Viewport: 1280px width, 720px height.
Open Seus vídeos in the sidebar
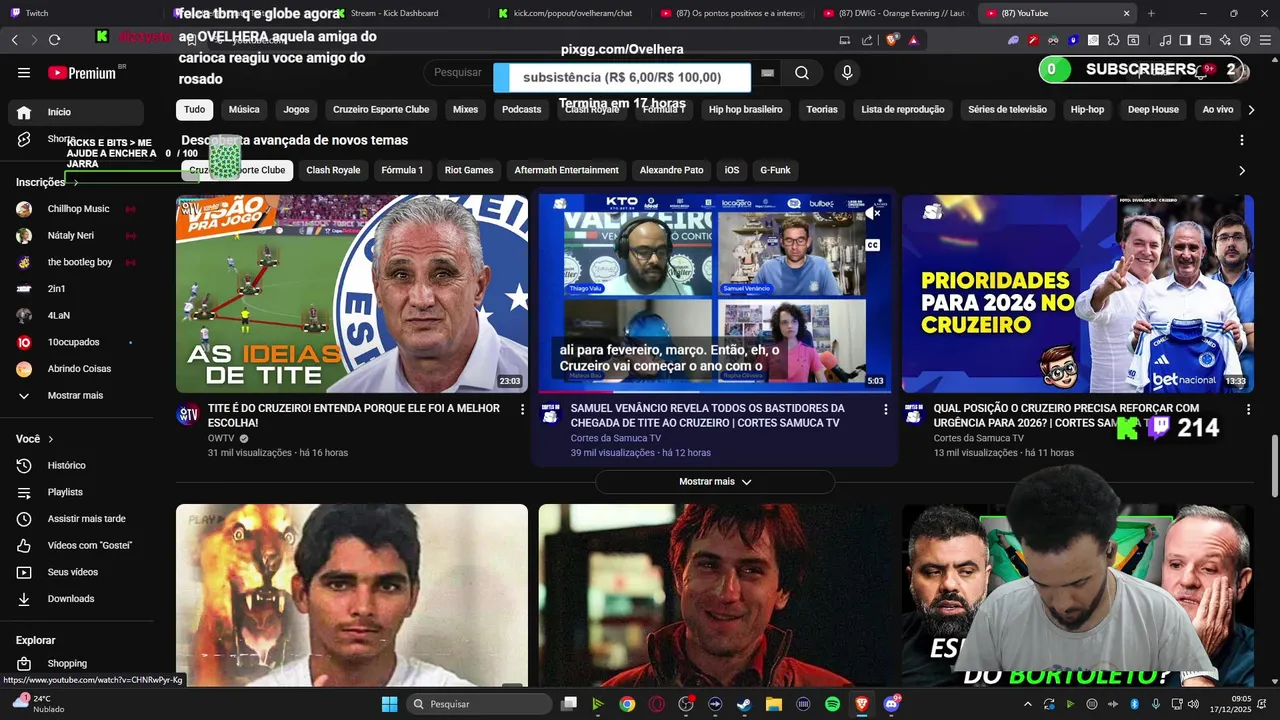76,572
